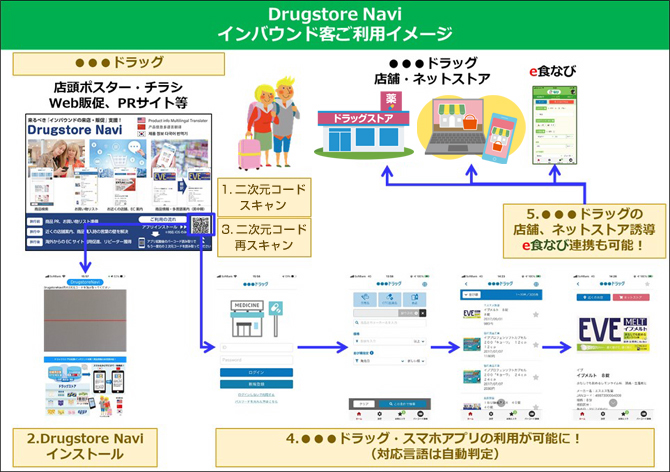Click the globe icon on search form screen
The image size is (670, 472).
pyautogui.click(x=425, y=284)
